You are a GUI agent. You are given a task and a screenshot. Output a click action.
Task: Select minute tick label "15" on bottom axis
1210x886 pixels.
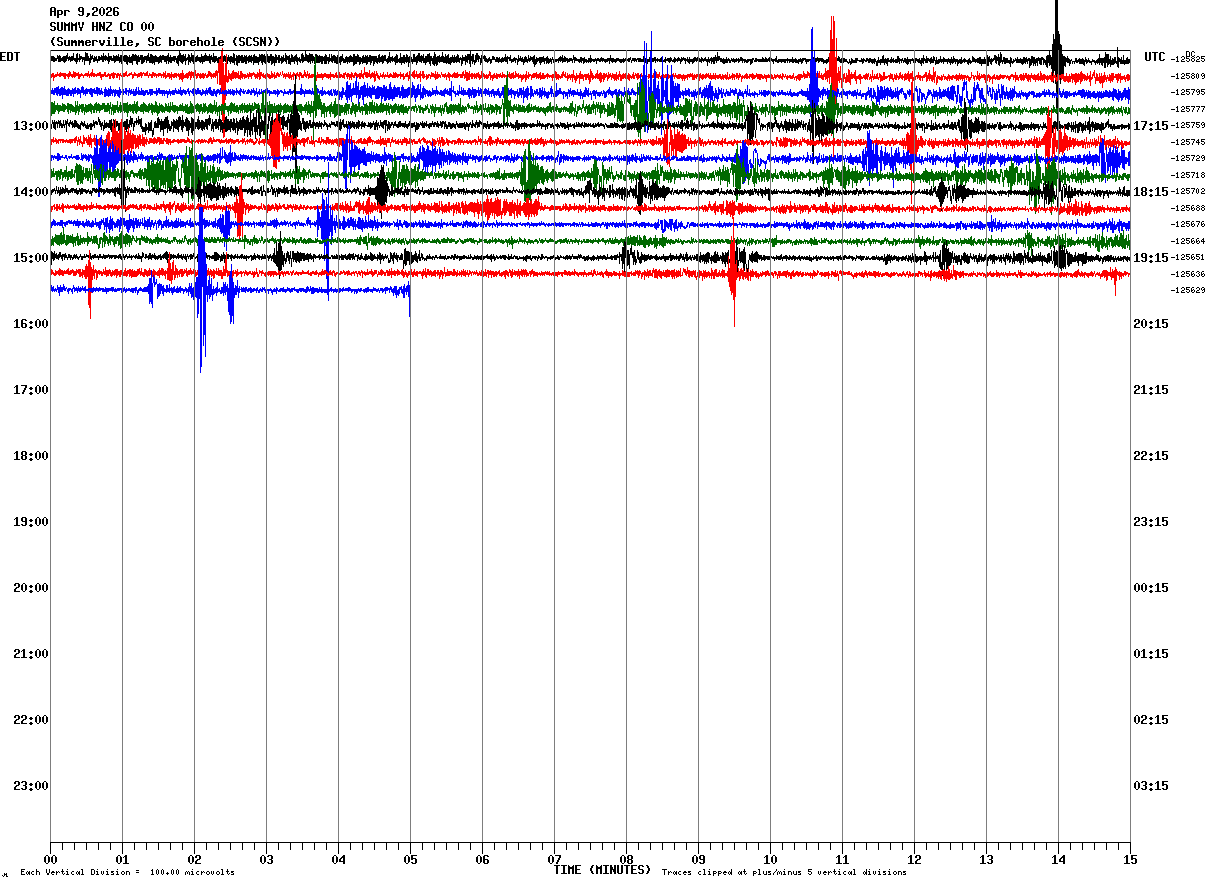(x=1130, y=859)
